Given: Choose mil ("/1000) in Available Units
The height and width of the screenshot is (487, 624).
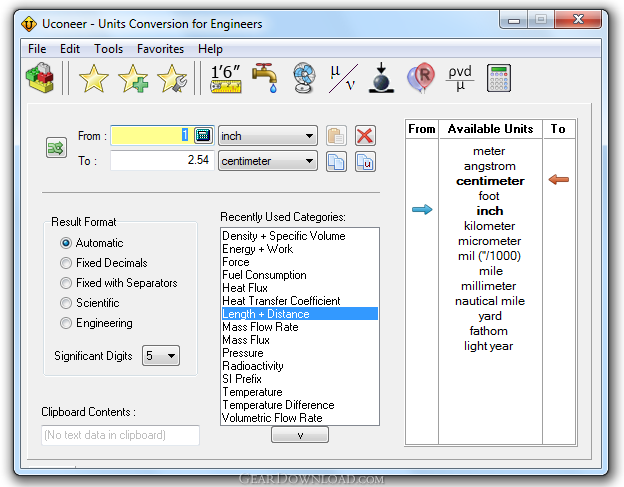Looking at the screenshot, I should point(489,256).
